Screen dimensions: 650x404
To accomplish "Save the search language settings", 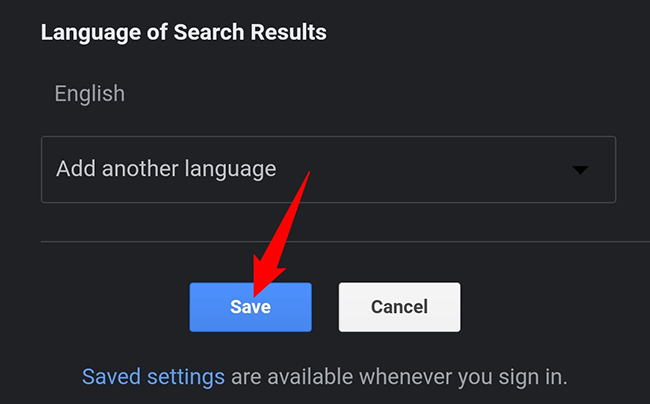I will click(x=250, y=307).
